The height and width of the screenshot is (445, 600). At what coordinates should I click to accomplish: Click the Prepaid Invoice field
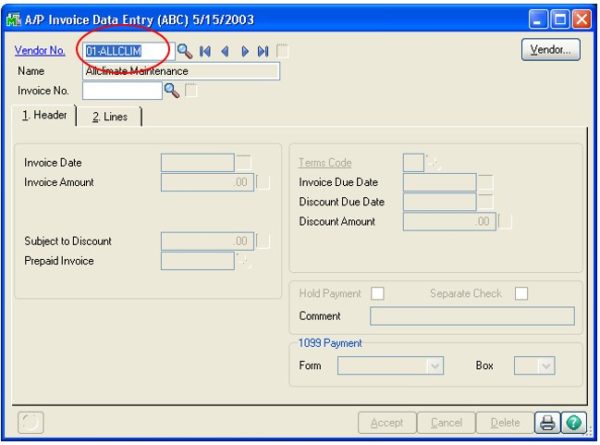pyautogui.click(x=198, y=261)
